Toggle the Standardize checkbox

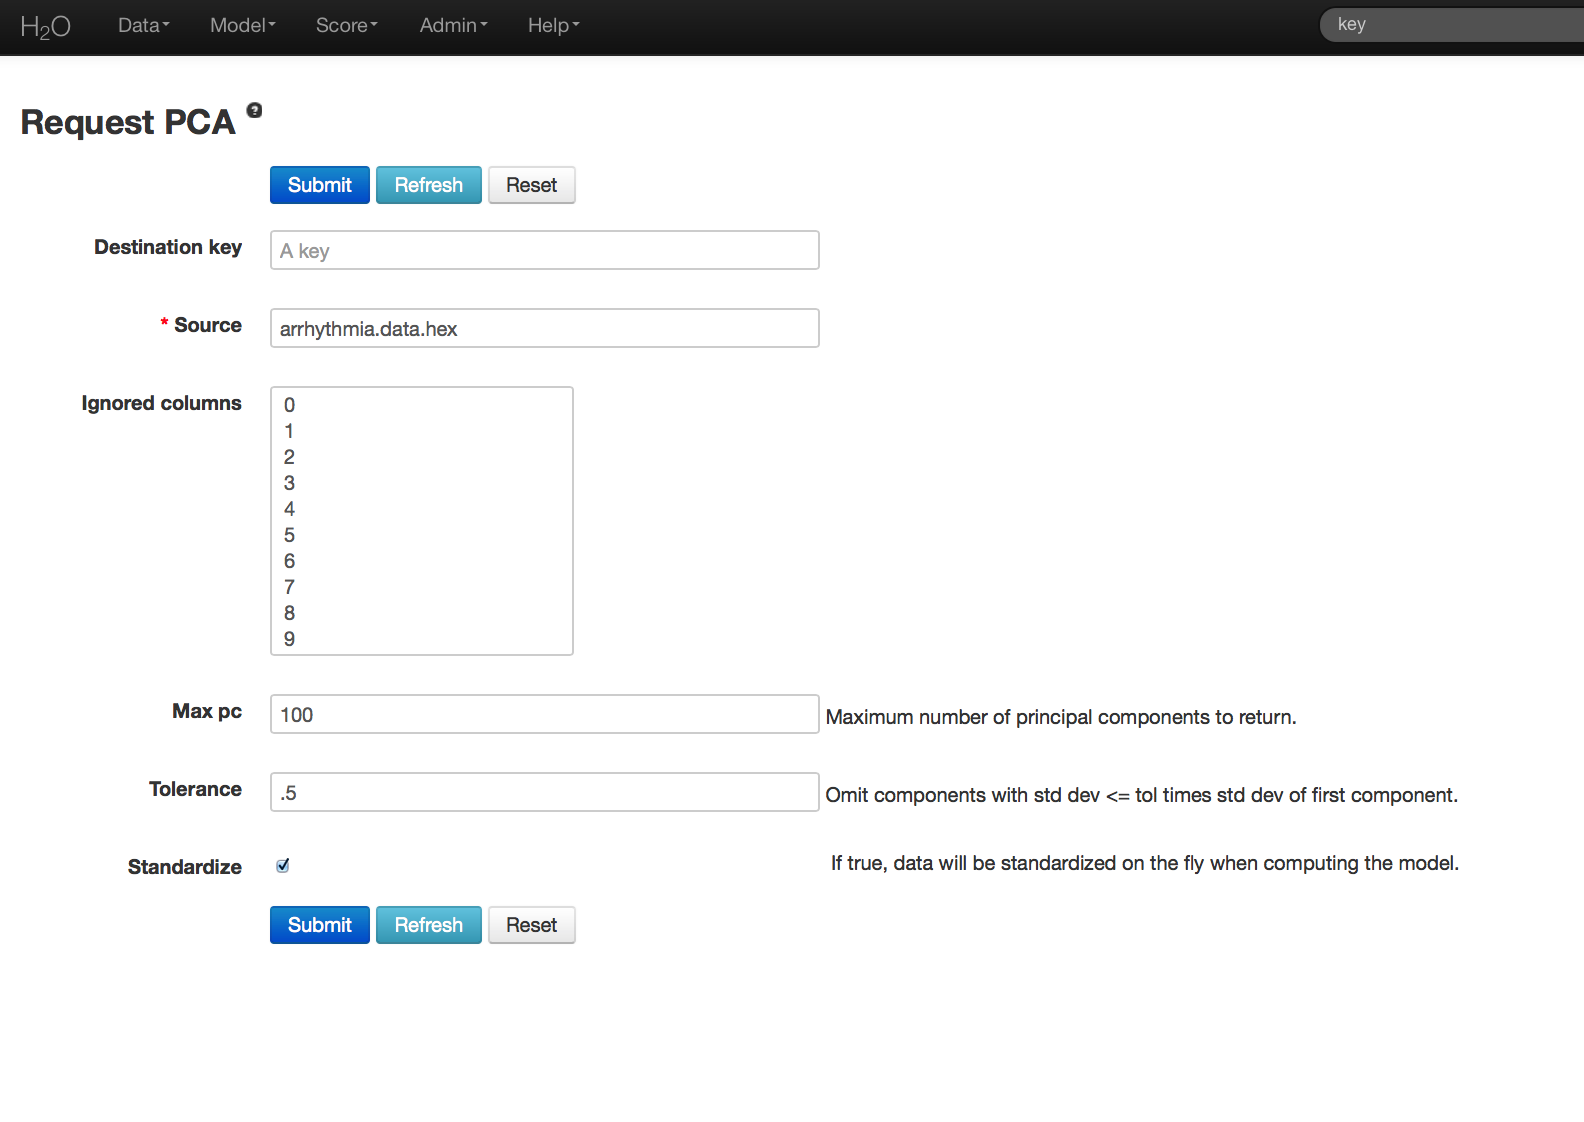(x=283, y=866)
